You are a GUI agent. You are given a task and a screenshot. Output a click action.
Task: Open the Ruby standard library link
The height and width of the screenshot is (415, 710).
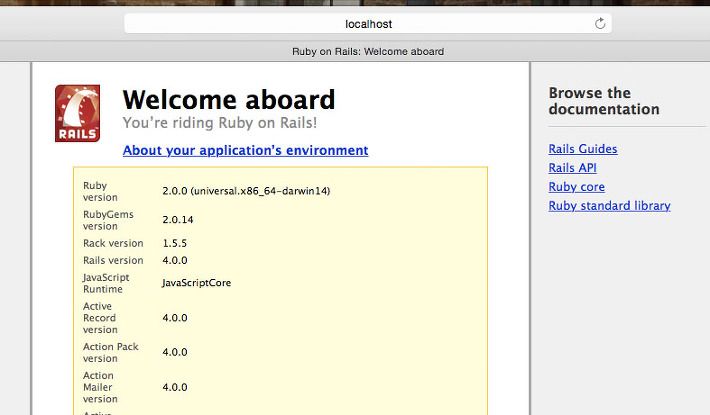(609, 206)
